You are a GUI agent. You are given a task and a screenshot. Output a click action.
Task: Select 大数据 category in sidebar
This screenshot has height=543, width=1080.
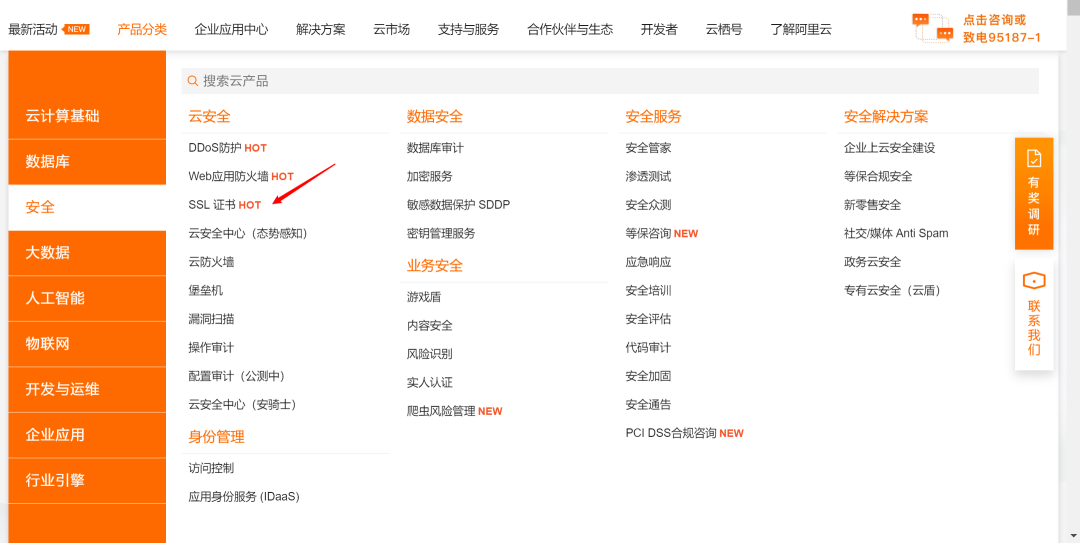87,253
